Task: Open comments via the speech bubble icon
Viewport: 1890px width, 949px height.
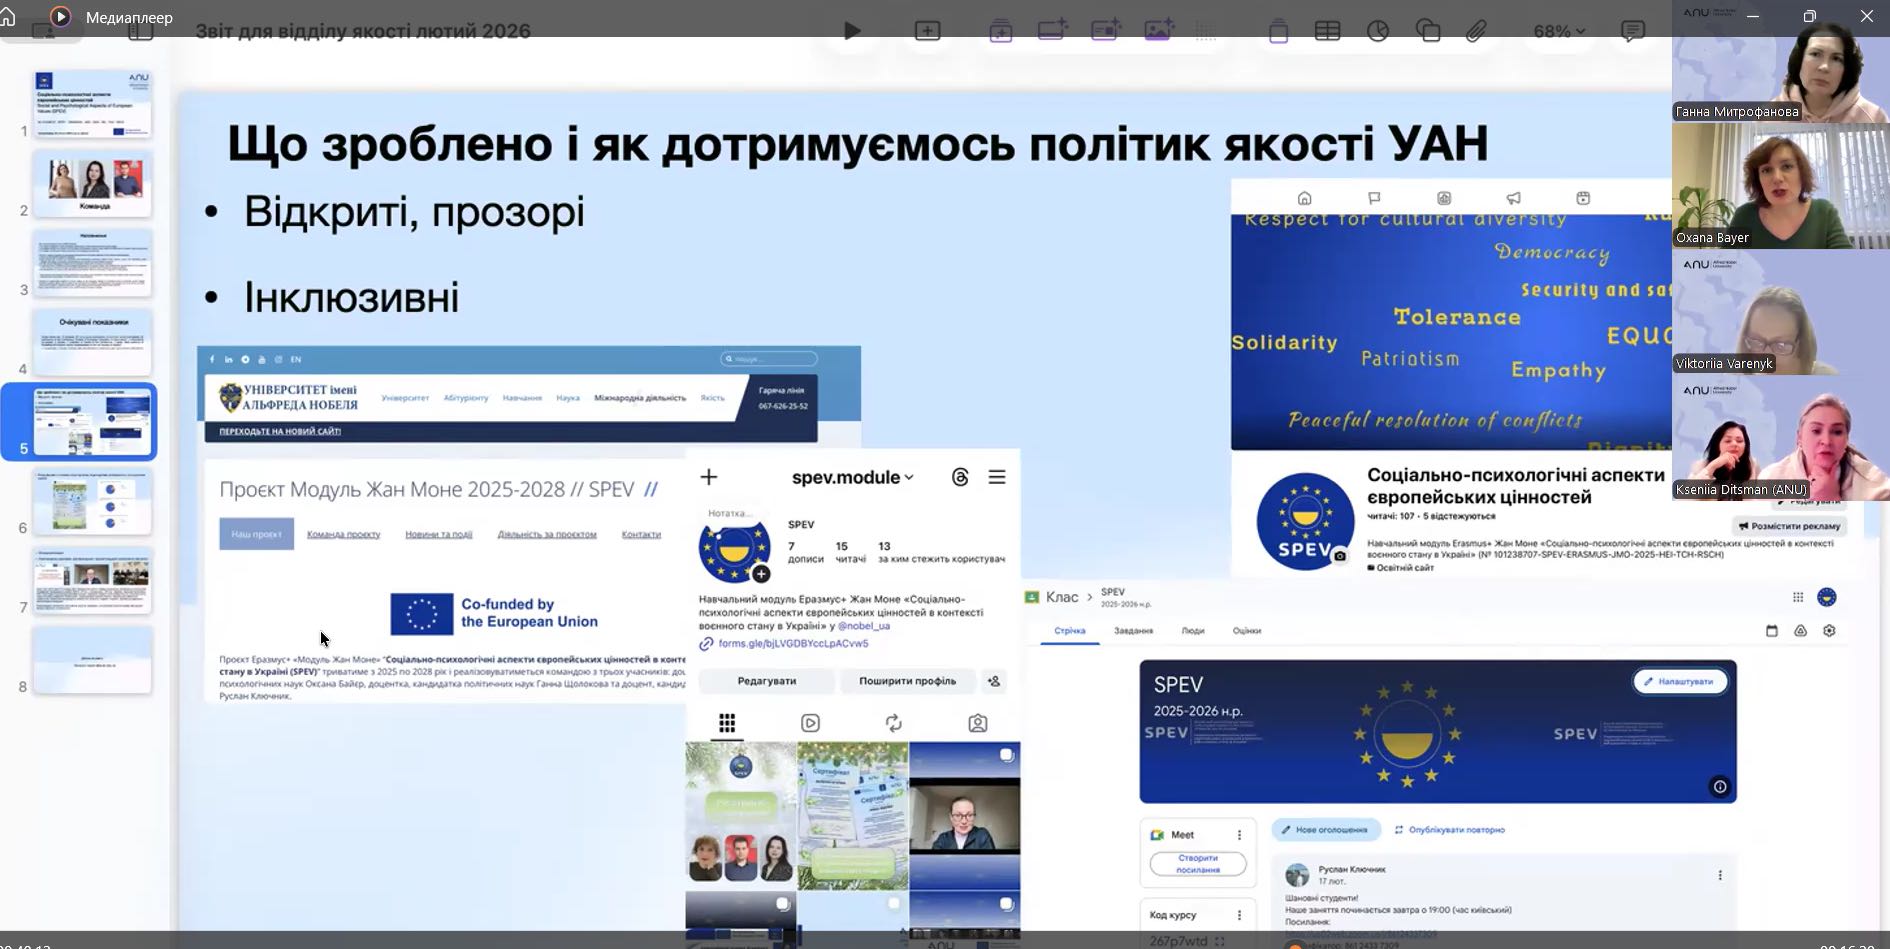Action: pyautogui.click(x=1634, y=31)
